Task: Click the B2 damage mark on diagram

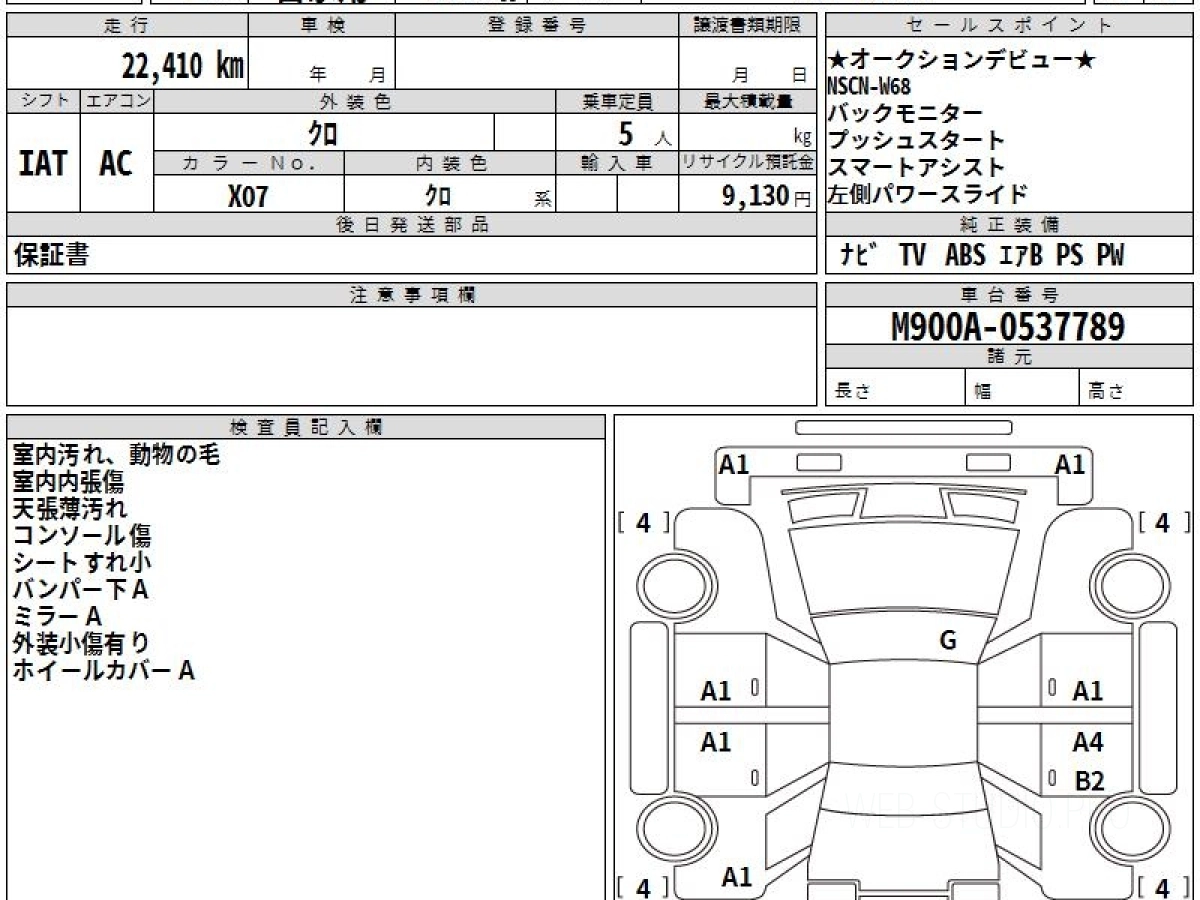Action: tap(1089, 781)
